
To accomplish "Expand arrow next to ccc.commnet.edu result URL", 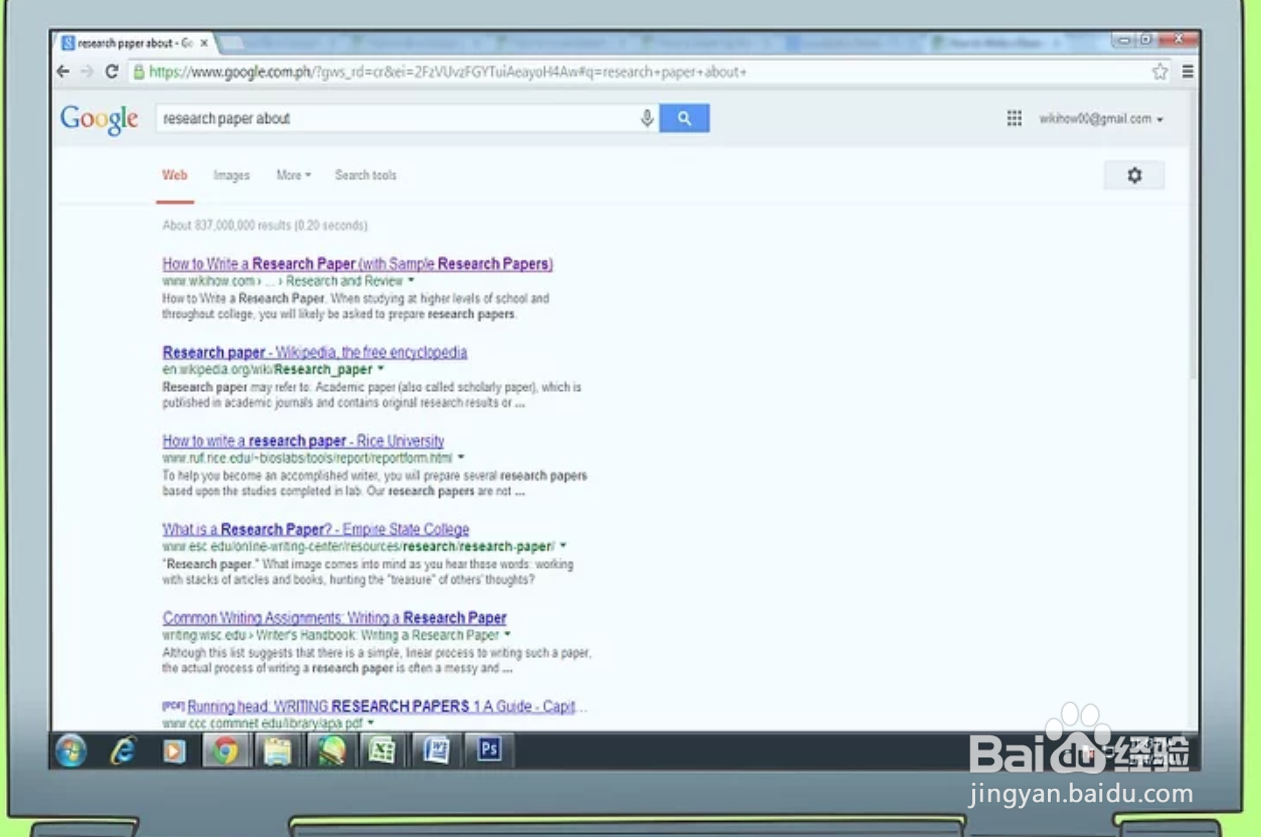I will (x=371, y=723).
